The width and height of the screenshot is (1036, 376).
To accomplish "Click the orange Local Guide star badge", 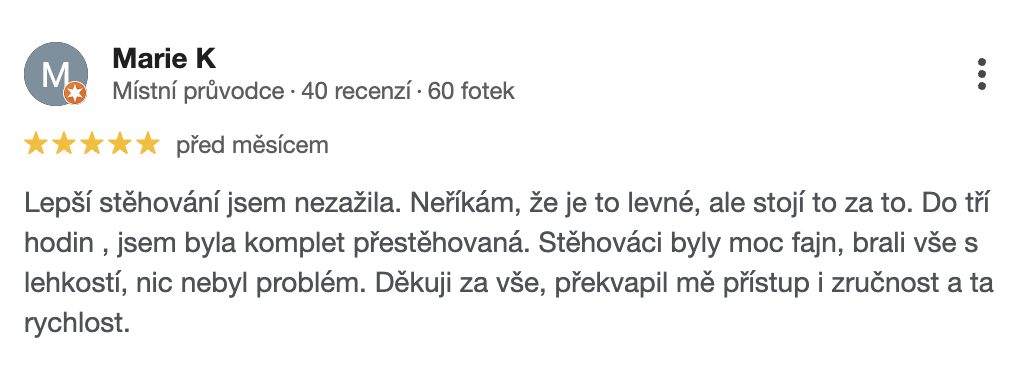I will [x=75, y=94].
